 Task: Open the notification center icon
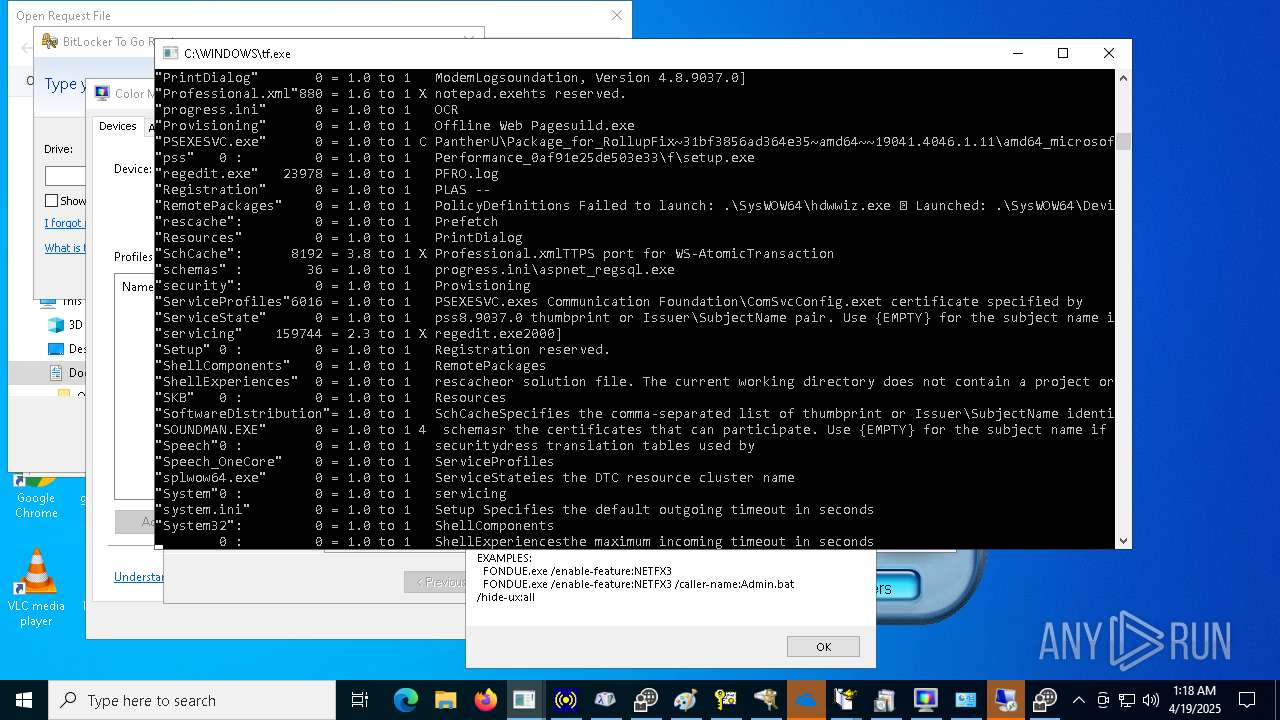point(1247,700)
